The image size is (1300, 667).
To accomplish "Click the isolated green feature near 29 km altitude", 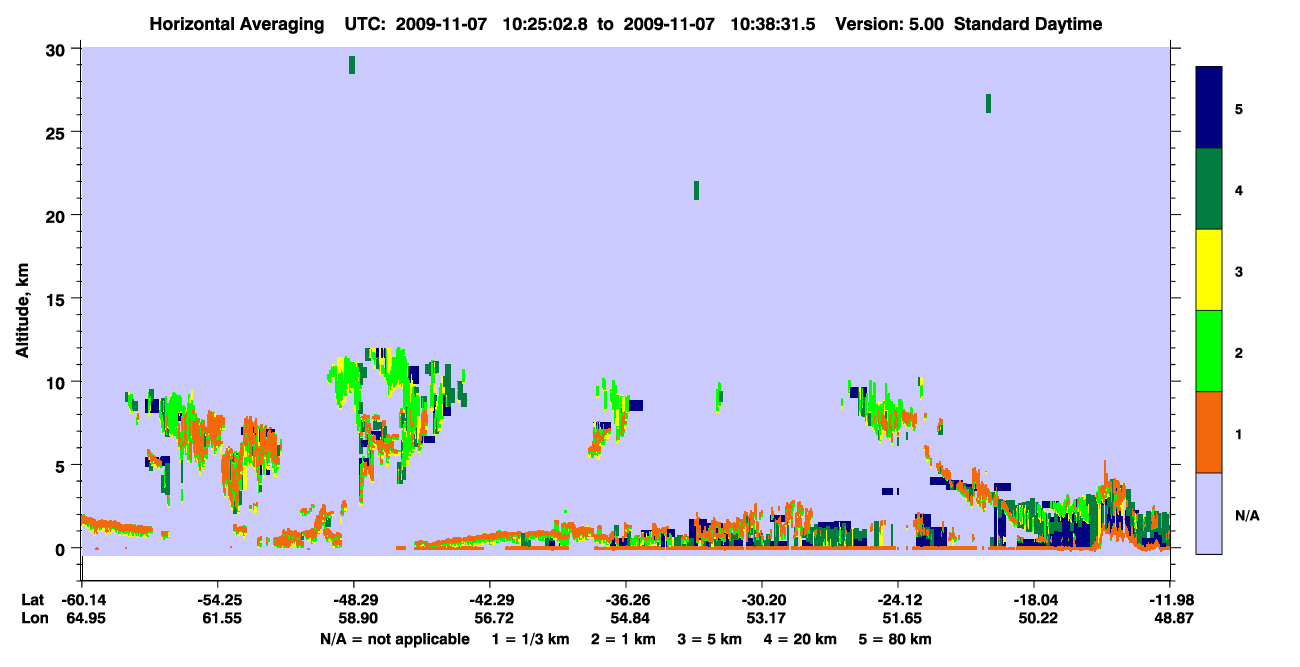I will (x=352, y=65).
